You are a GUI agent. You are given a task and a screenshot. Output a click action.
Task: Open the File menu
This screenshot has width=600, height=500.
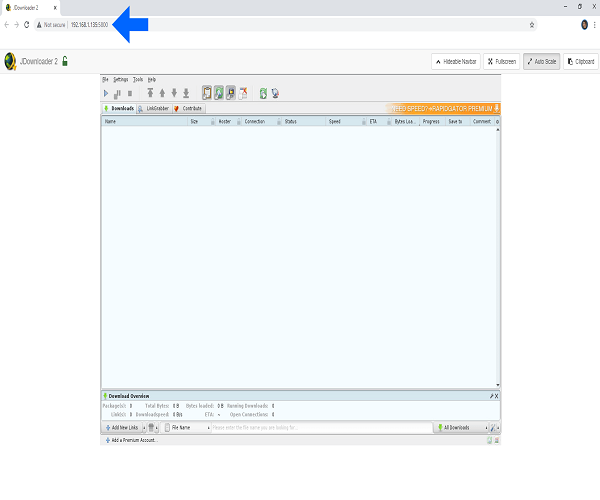[x=105, y=80]
